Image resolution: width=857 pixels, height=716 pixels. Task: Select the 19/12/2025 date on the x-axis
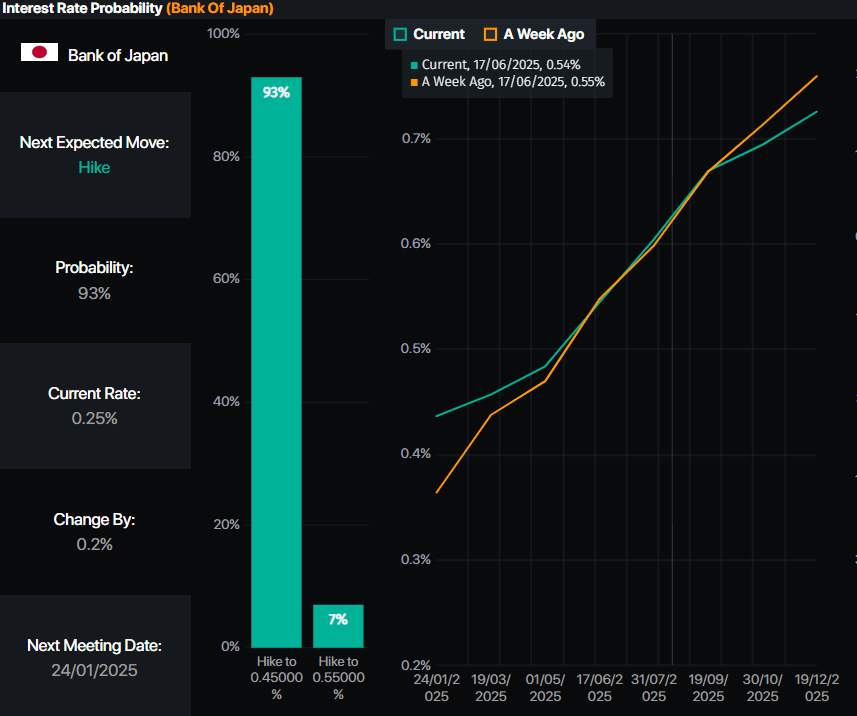817,687
